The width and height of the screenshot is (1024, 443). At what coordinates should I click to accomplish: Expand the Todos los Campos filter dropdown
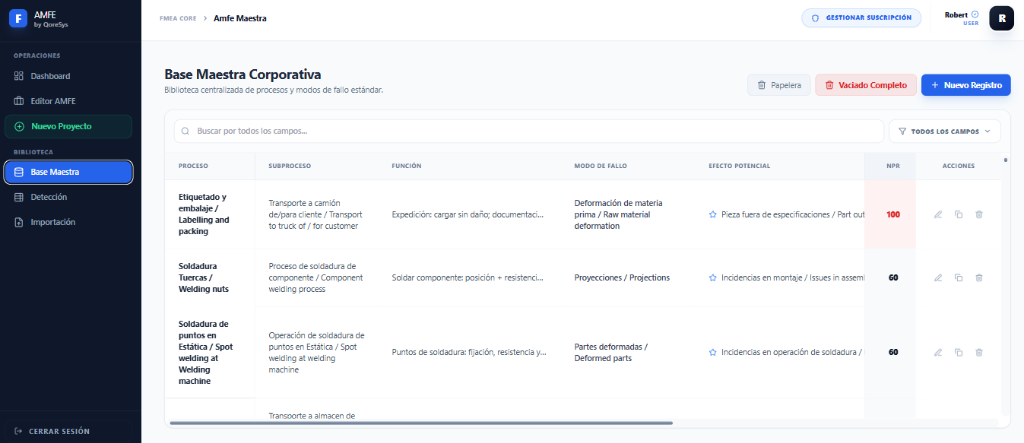[x=944, y=131]
